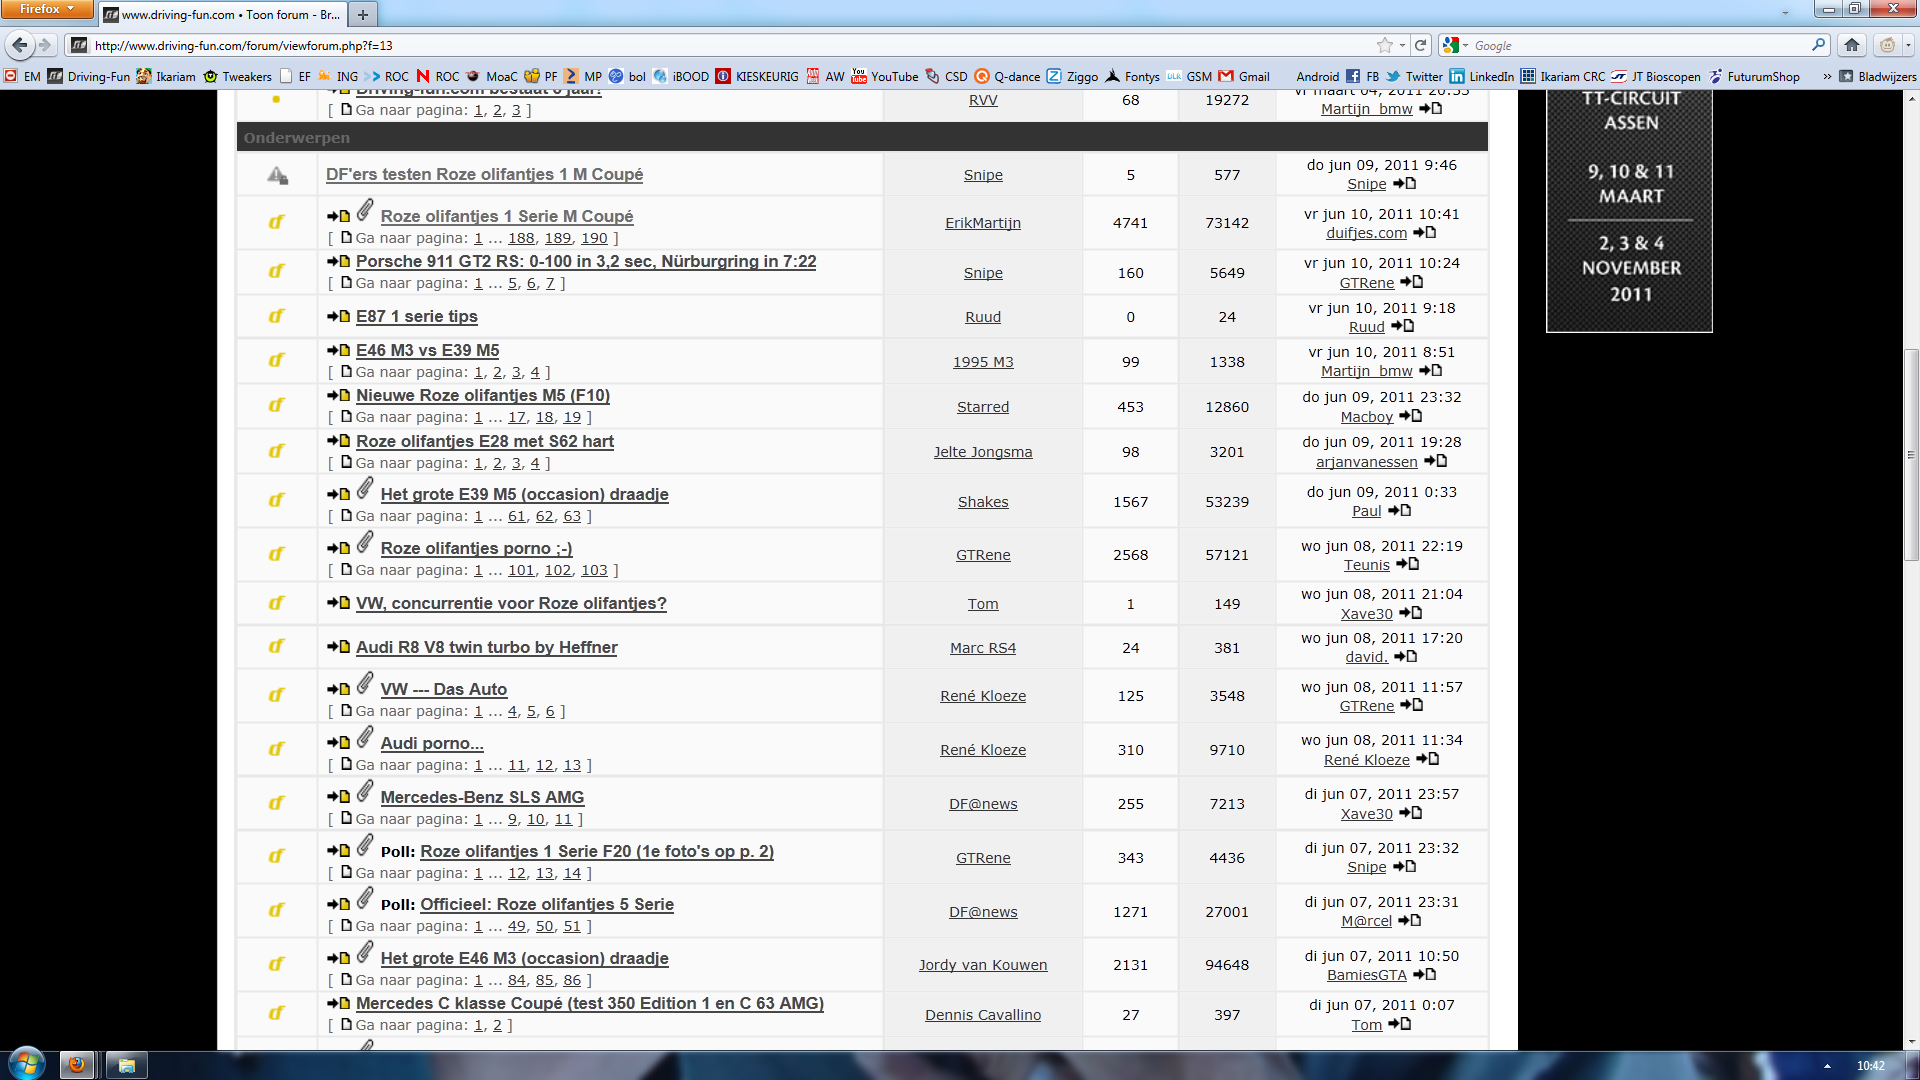
Task: Click the taskbar clock showing 10:42
Action: (1870, 1066)
